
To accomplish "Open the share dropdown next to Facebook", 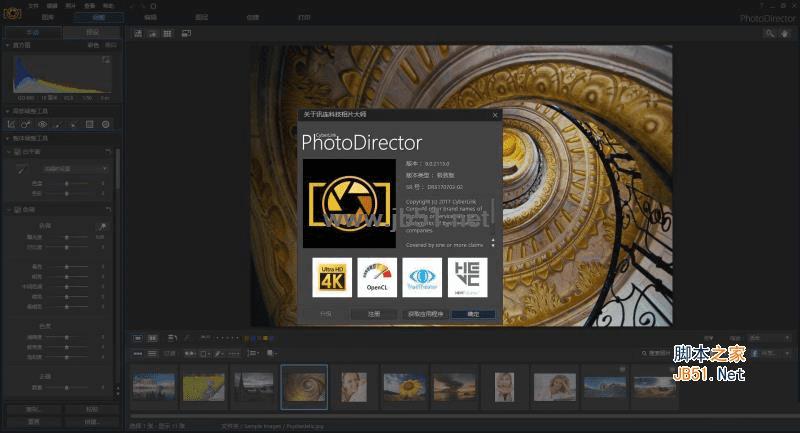I will [788, 353].
